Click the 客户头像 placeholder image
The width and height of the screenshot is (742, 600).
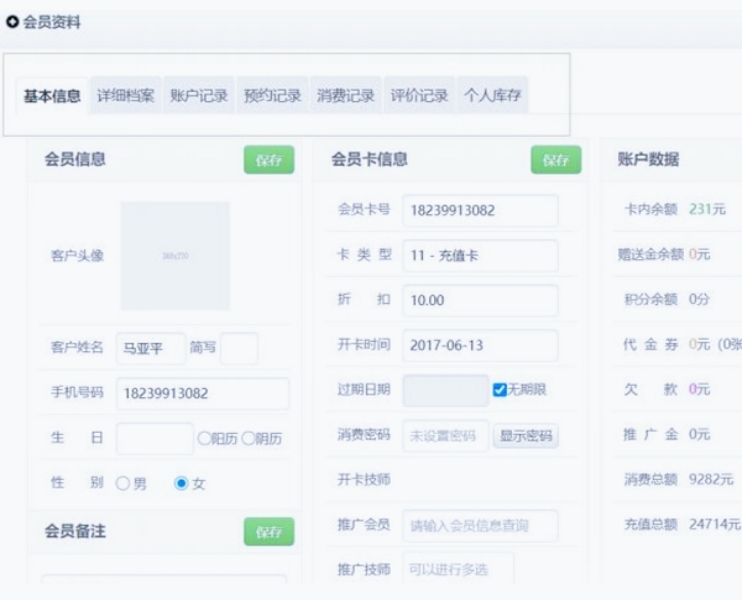[x=175, y=256]
